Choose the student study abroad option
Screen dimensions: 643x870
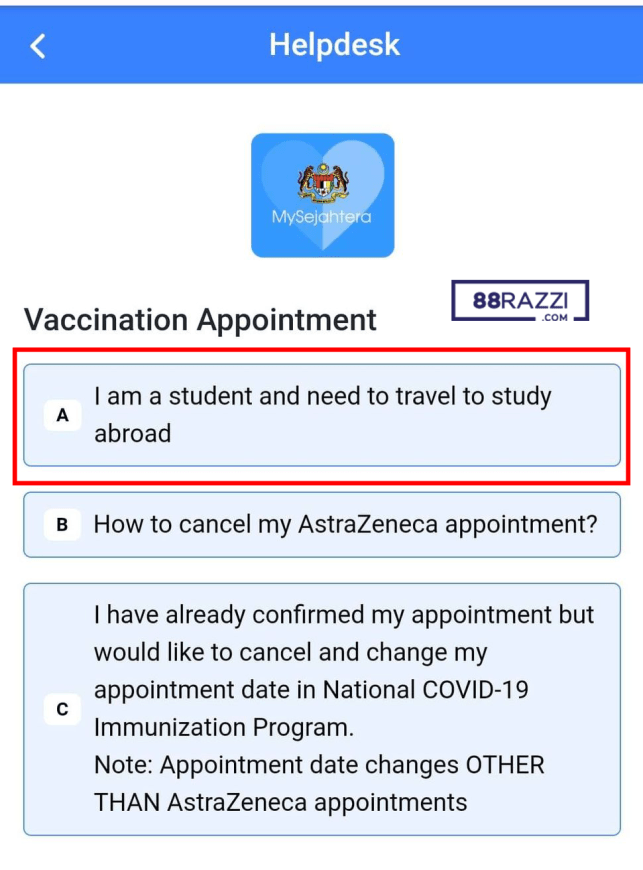pos(322,415)
